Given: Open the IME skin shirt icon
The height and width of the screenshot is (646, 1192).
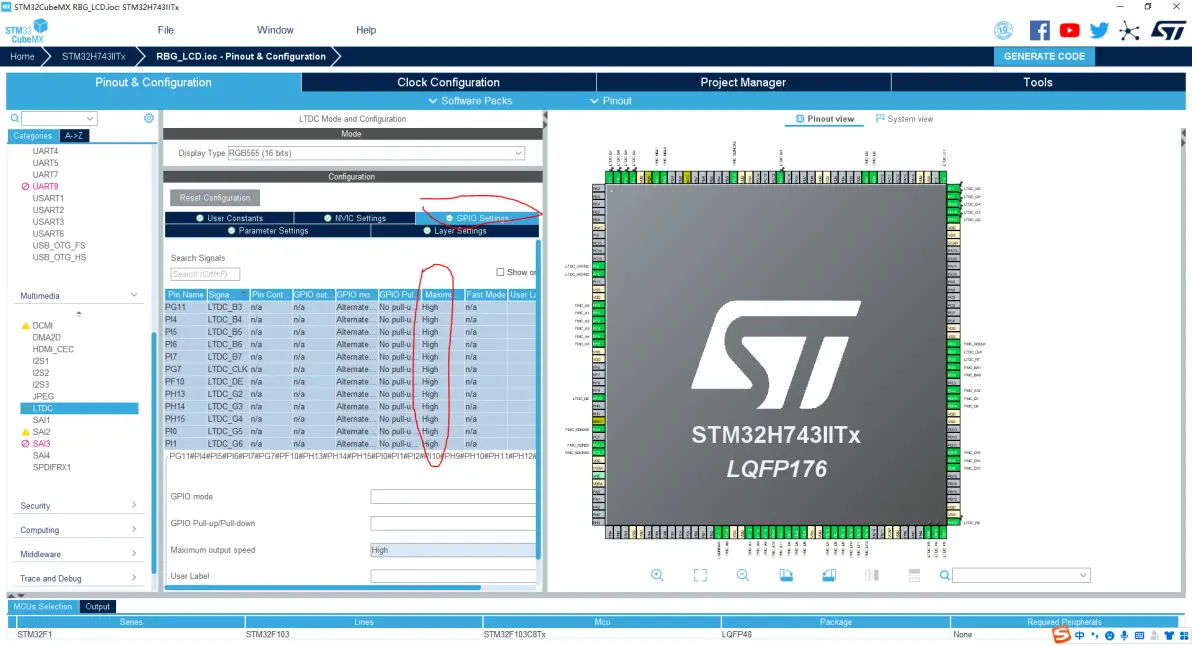Looking at the screenshot, I should tap(1169, 635).
